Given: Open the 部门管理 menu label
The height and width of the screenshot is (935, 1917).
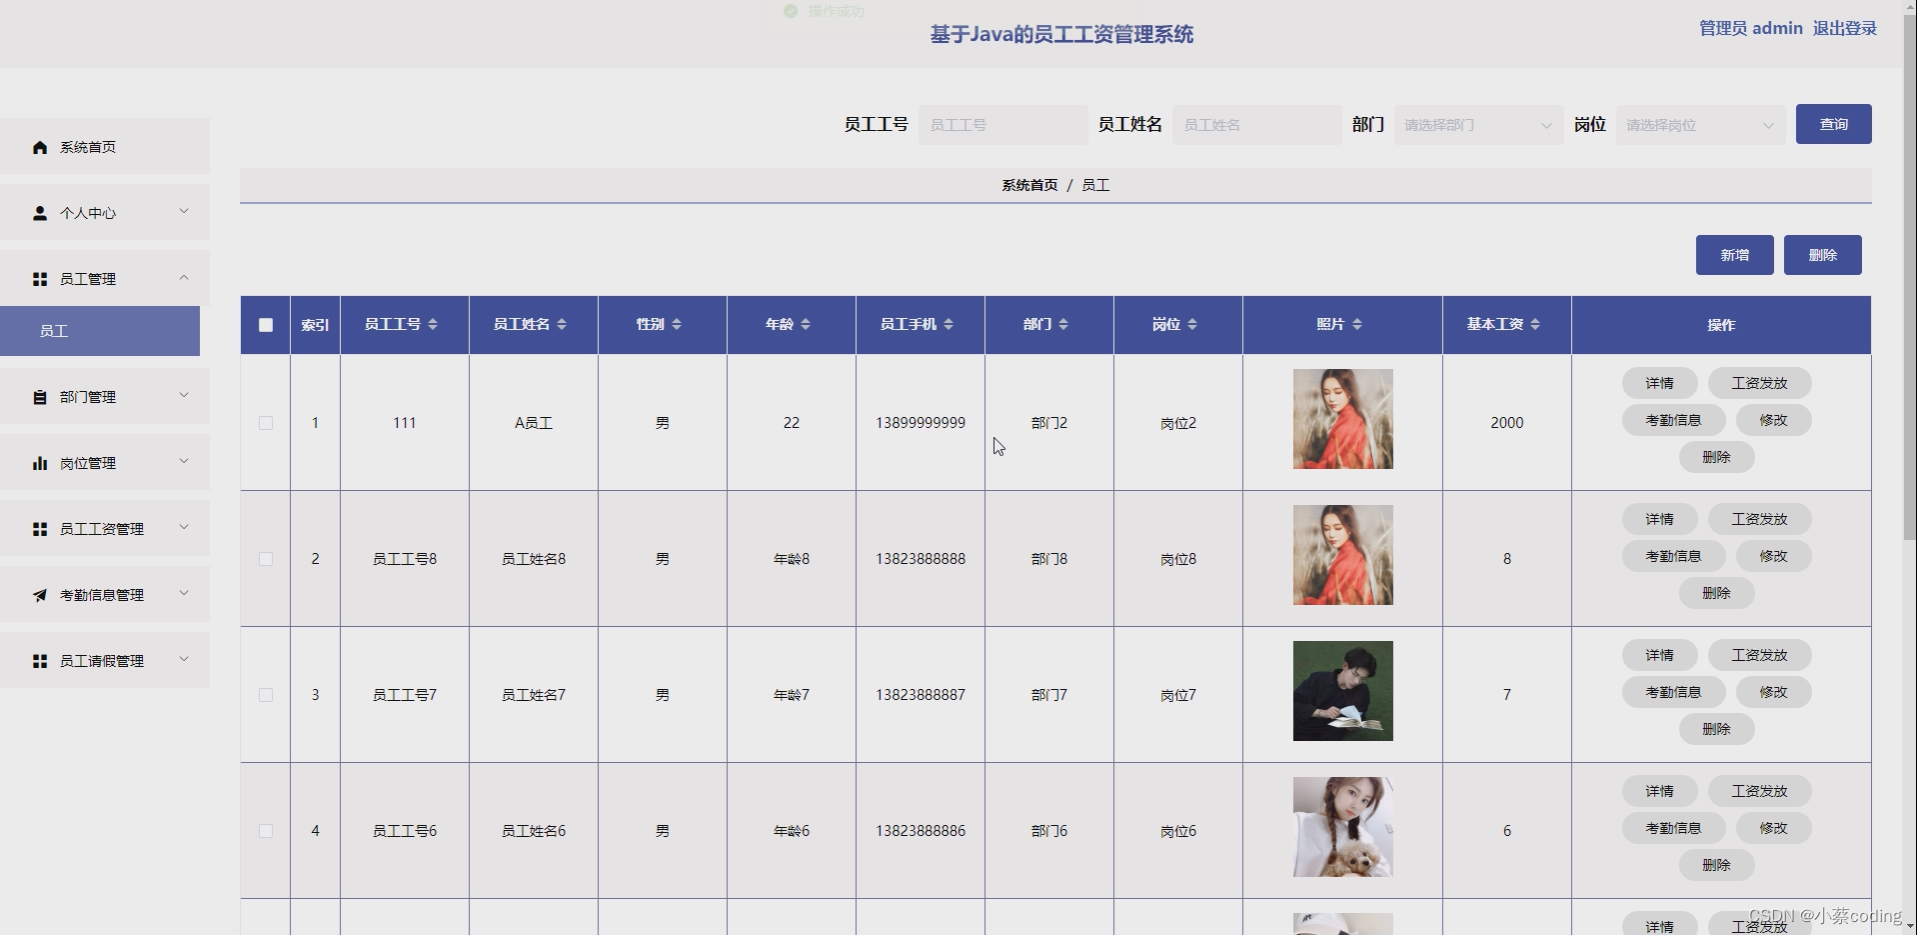Looking at the screenshot, I should 88,397.
